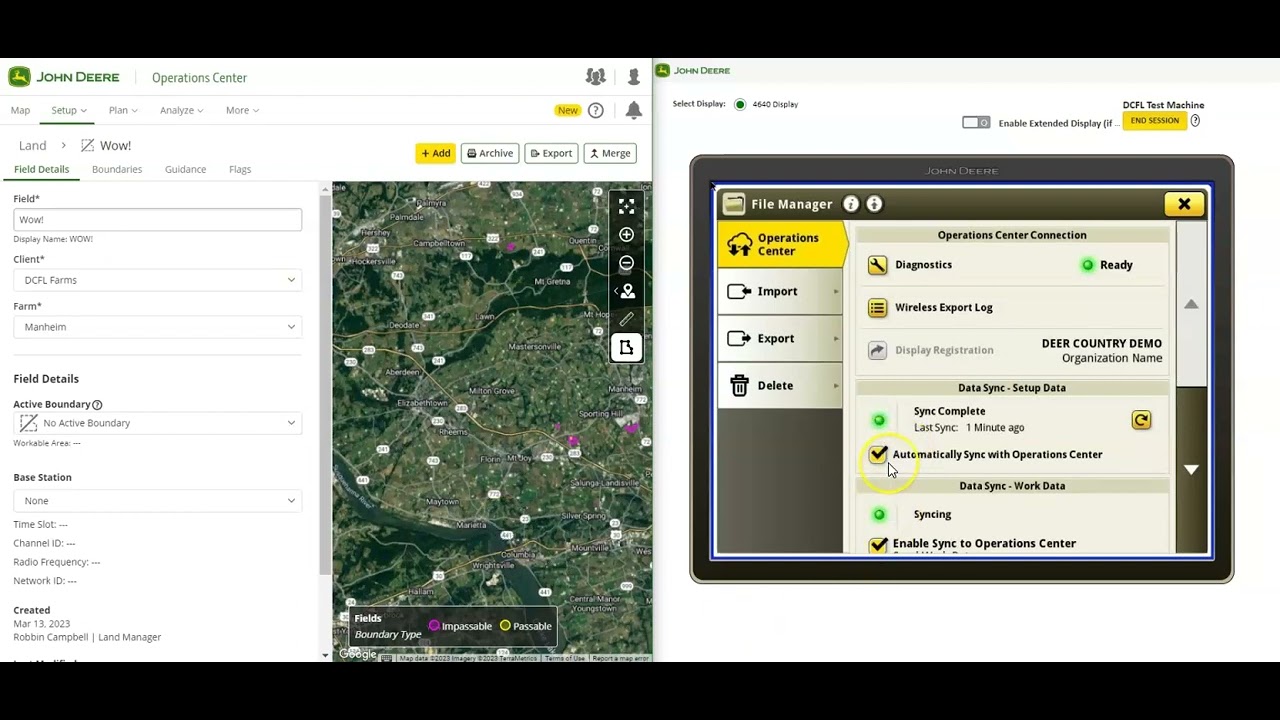This screenshot has height=720, width=1280.
Task: Click the John Deere logo in Operations Center
Action: point(64,77)
